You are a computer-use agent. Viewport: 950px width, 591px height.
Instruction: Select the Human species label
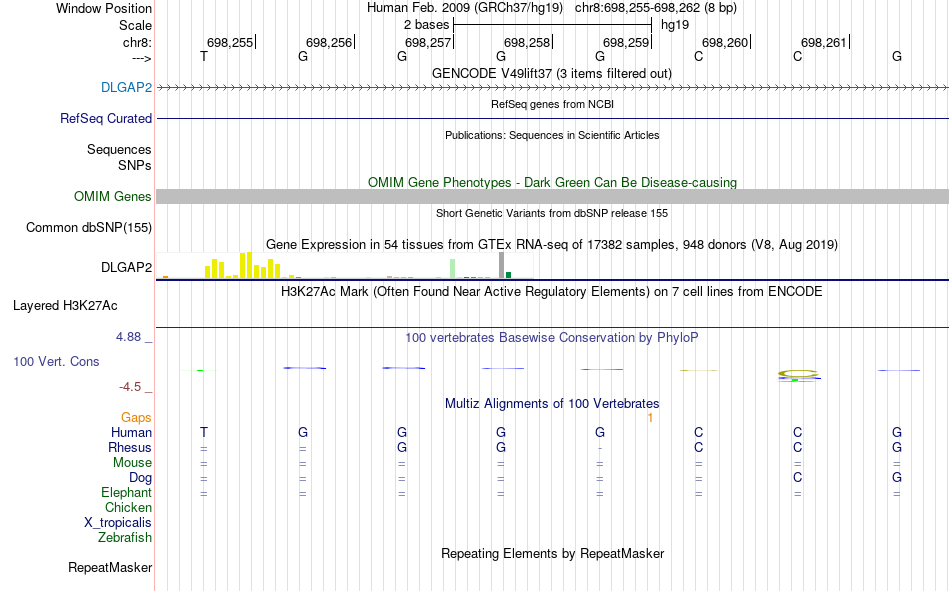tap(131, 432)
